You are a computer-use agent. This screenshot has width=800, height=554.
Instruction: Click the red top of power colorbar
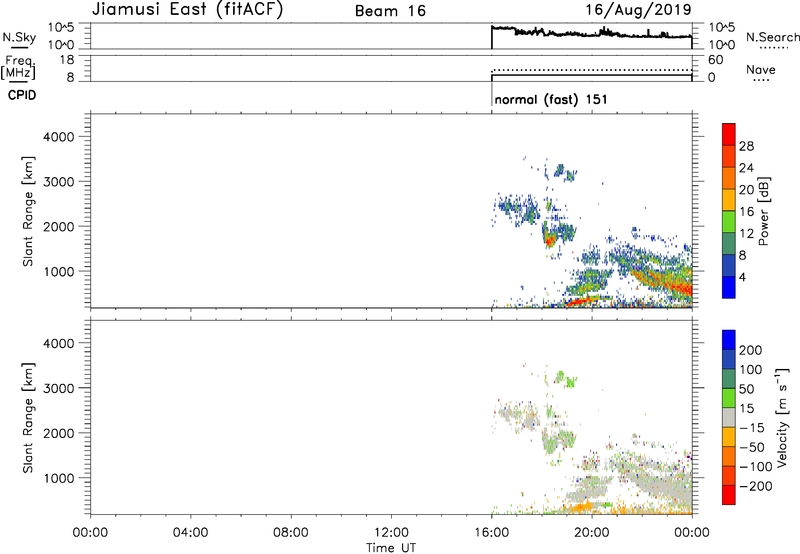729,134
